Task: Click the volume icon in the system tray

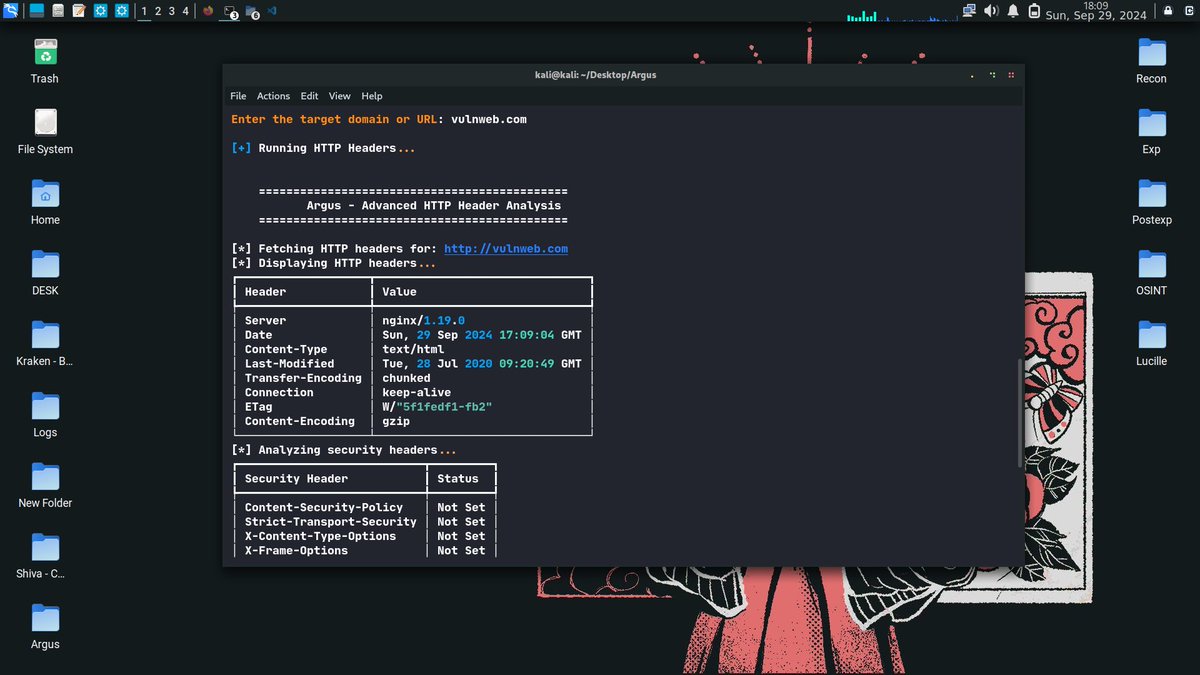Action: [x=991, y=12]
